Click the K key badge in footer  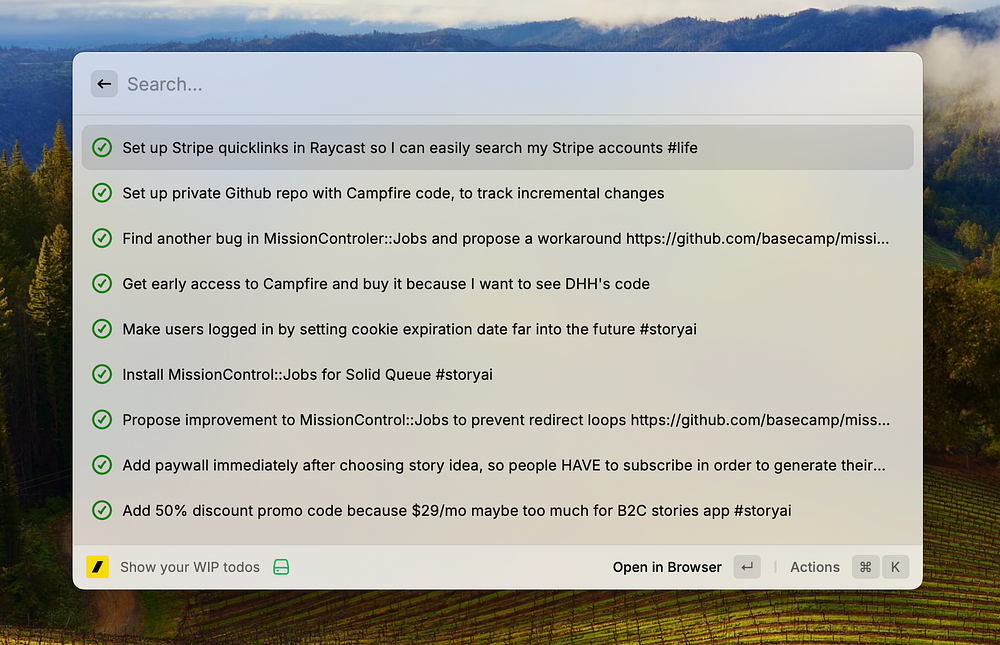pyautogui.click(x=895, y=567)
